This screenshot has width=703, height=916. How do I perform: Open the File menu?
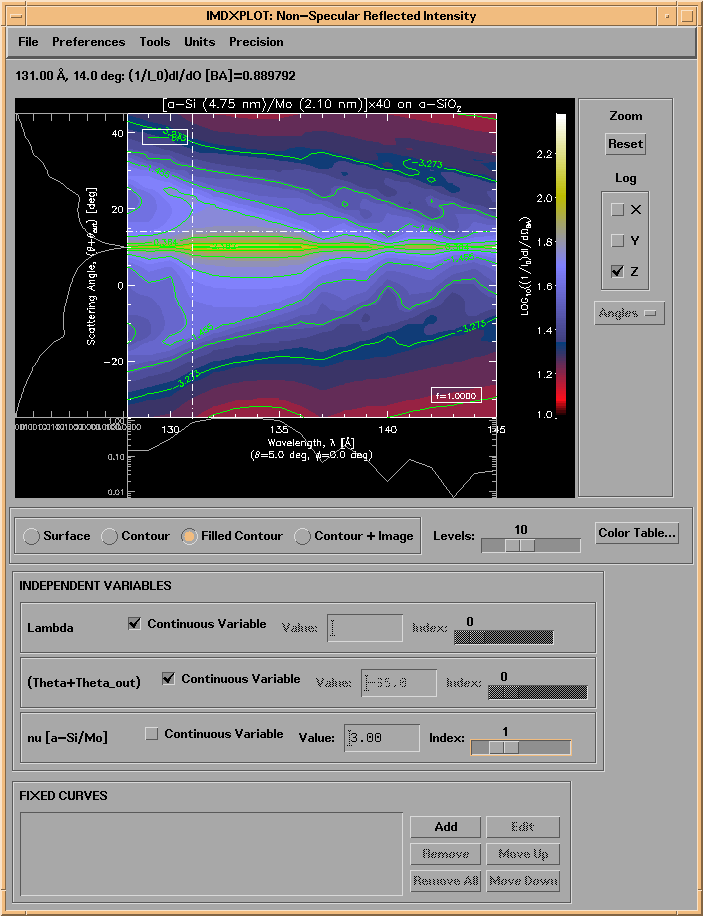28,42
